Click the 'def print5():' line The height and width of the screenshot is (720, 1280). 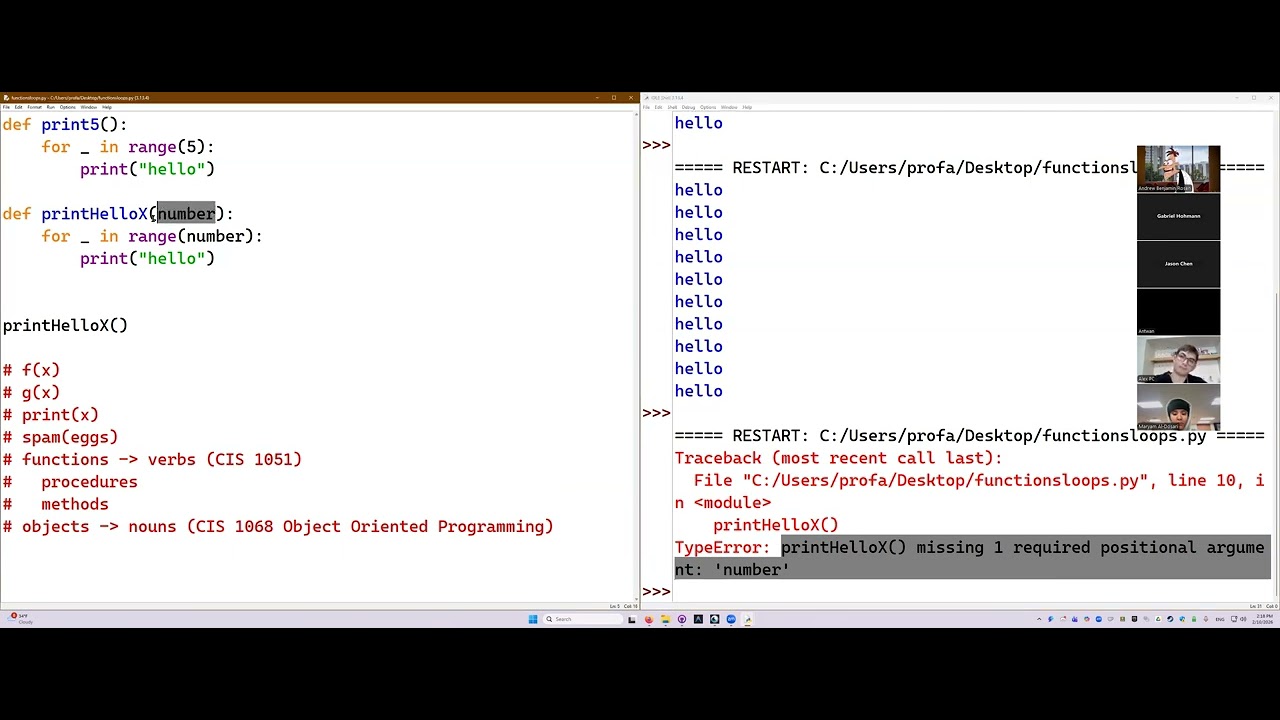pos(65,125)
